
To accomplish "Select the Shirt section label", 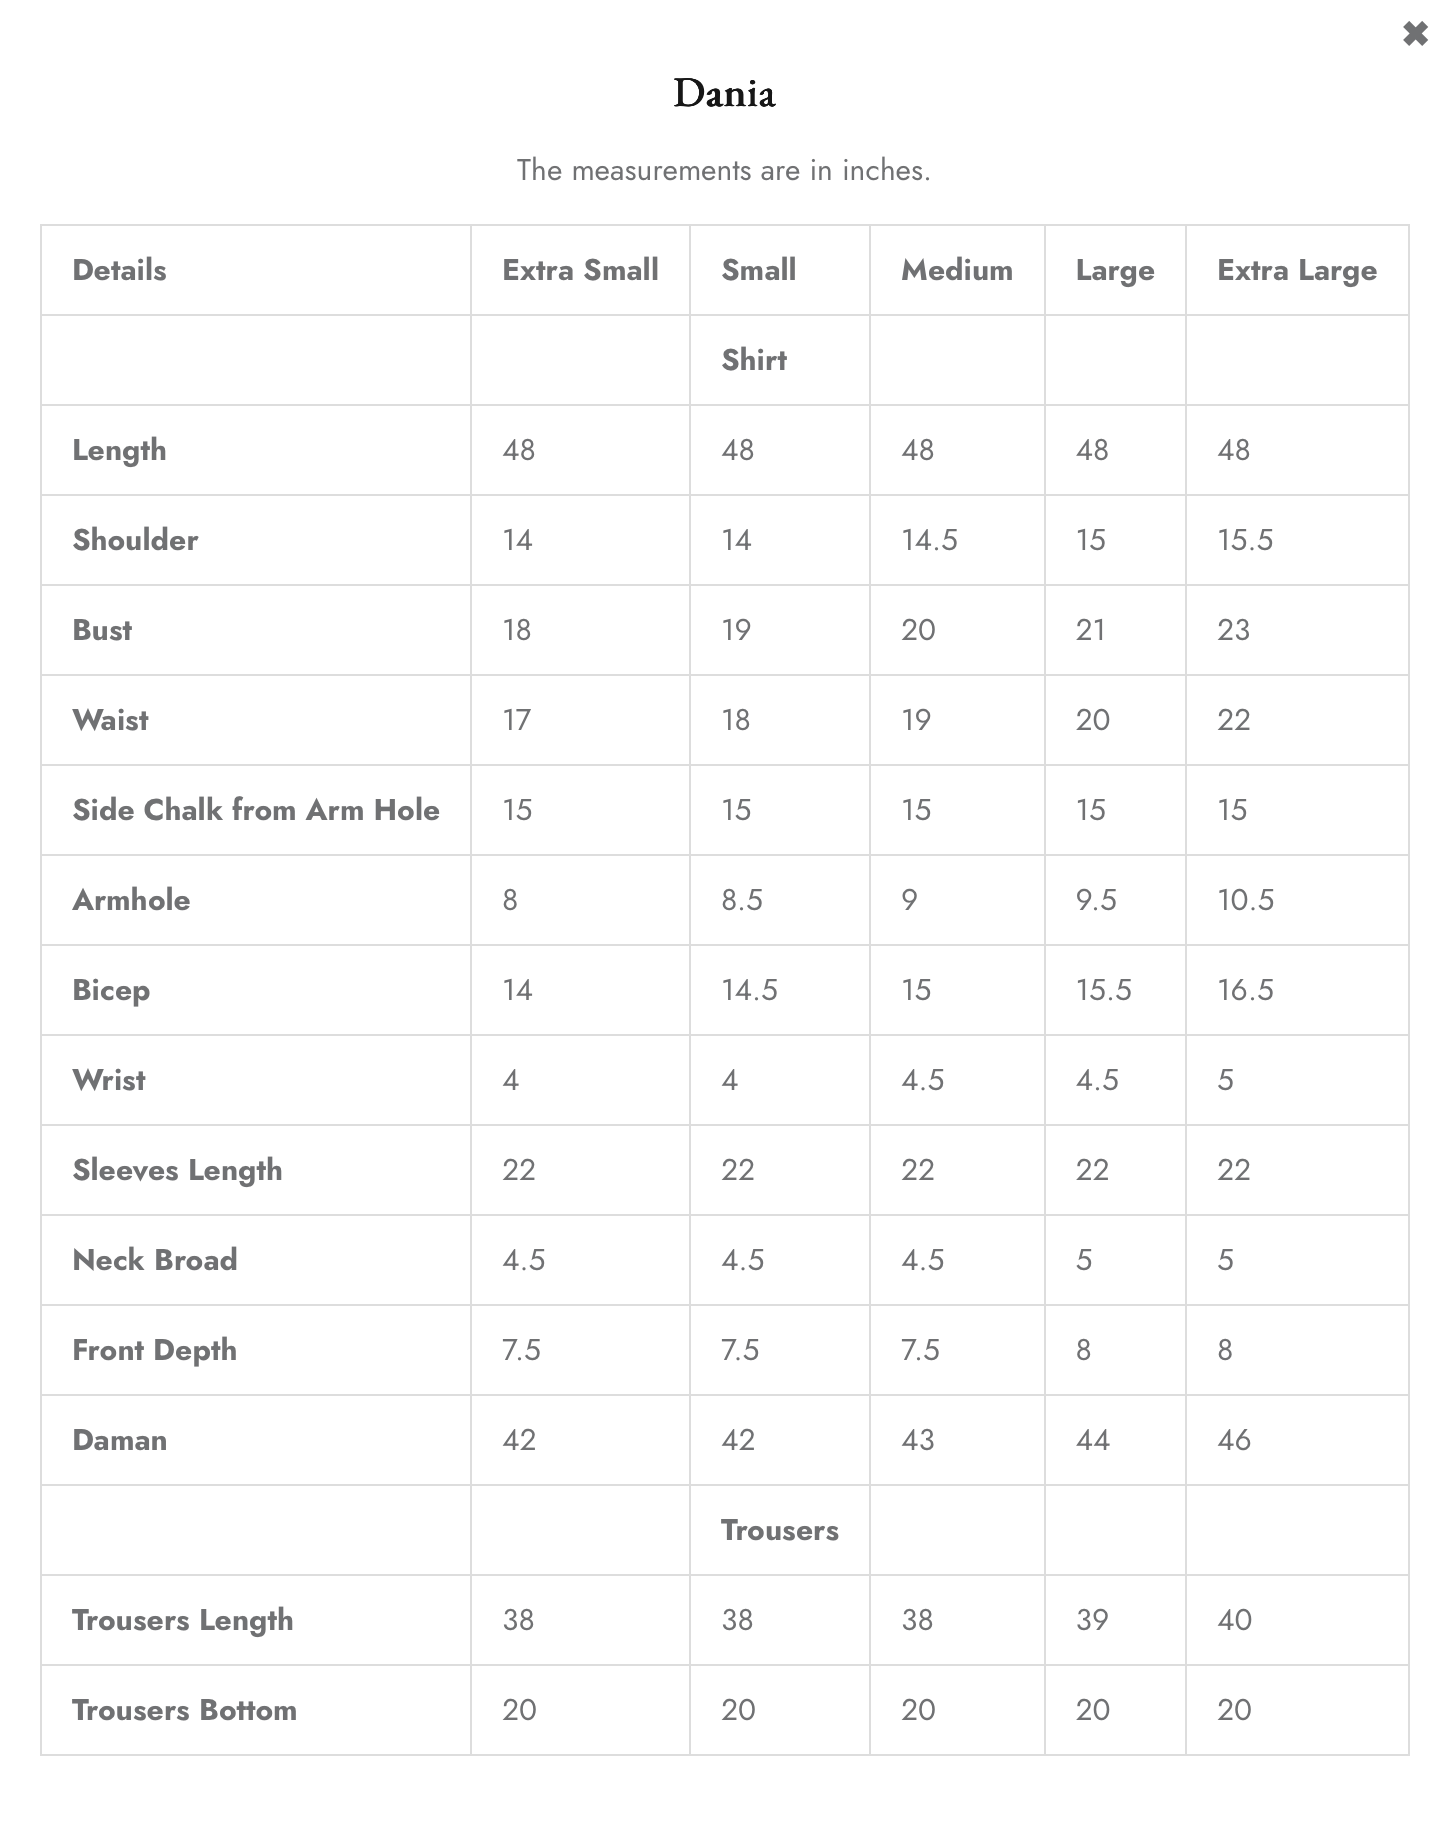I will click(x=754, y=360).
